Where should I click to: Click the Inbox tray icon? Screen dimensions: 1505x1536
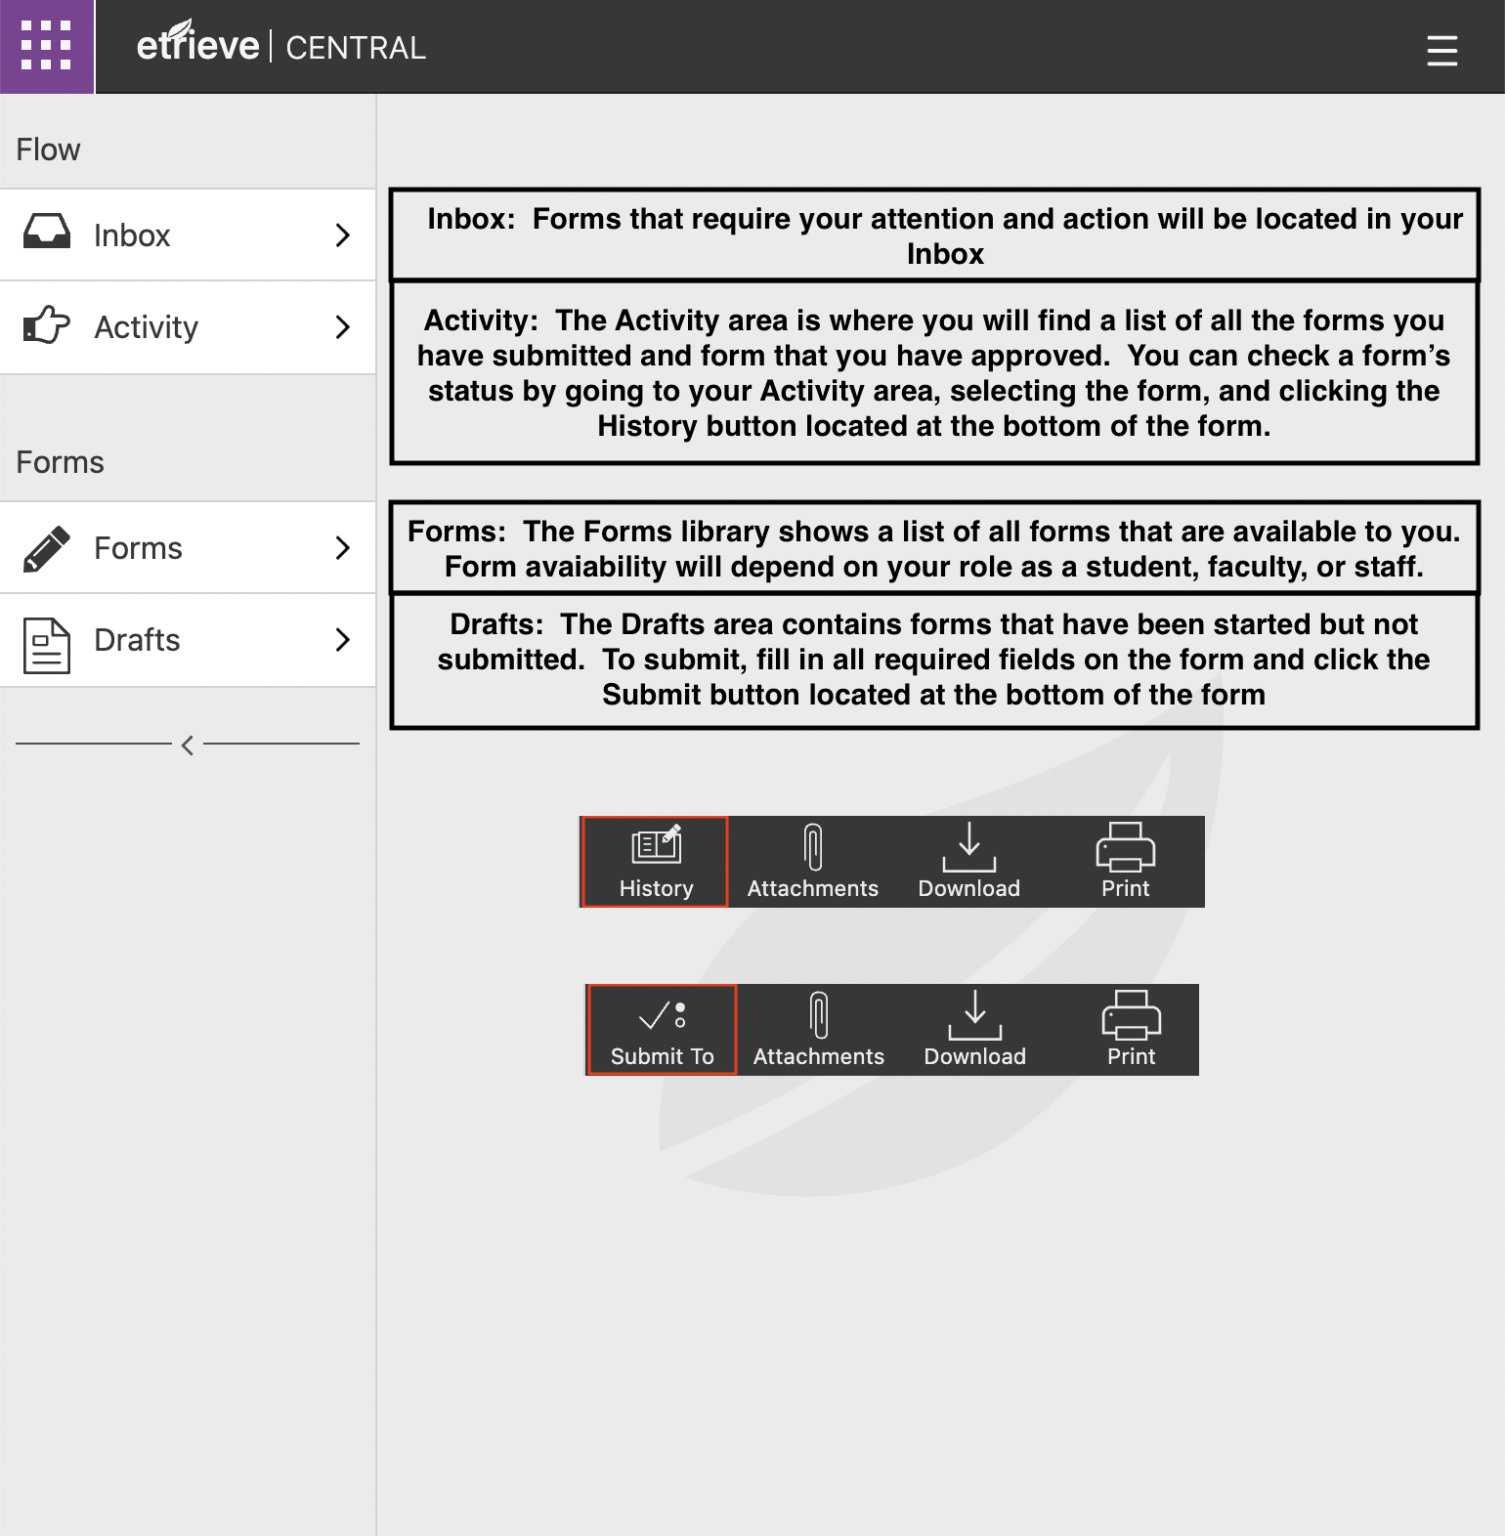tap(47, 233)
